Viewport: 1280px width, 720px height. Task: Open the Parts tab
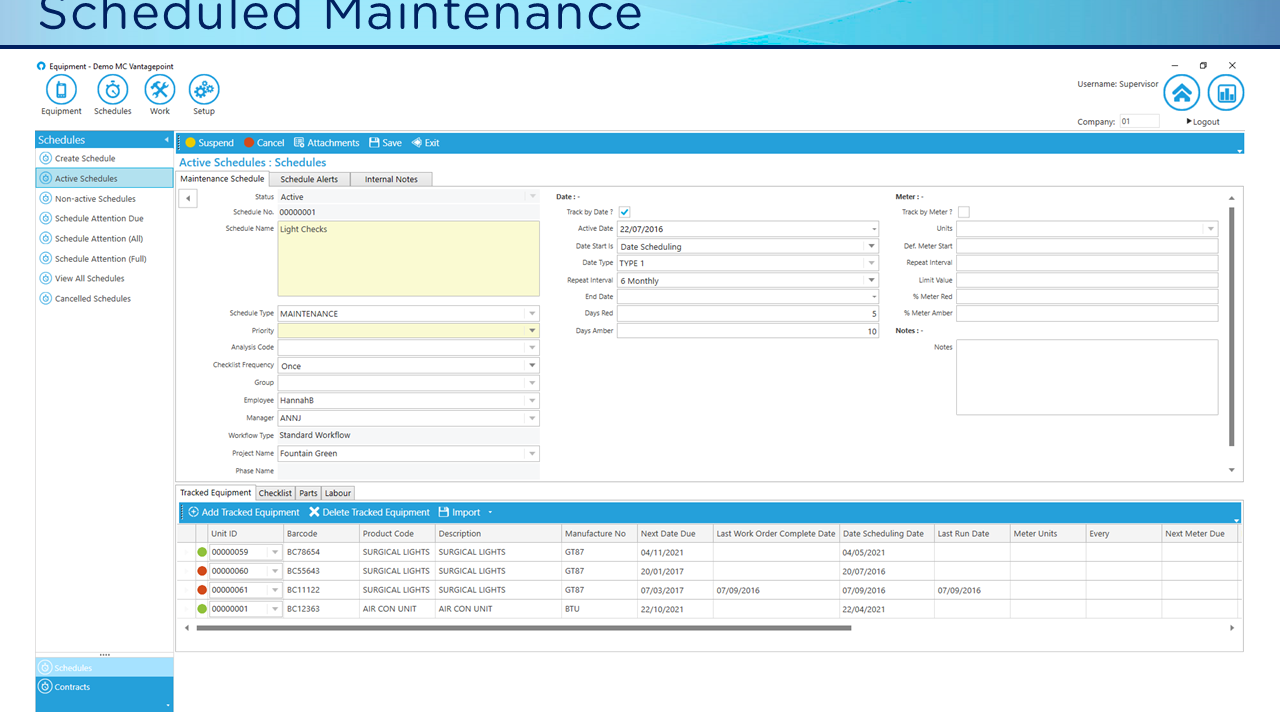click(x=308, y=492)
